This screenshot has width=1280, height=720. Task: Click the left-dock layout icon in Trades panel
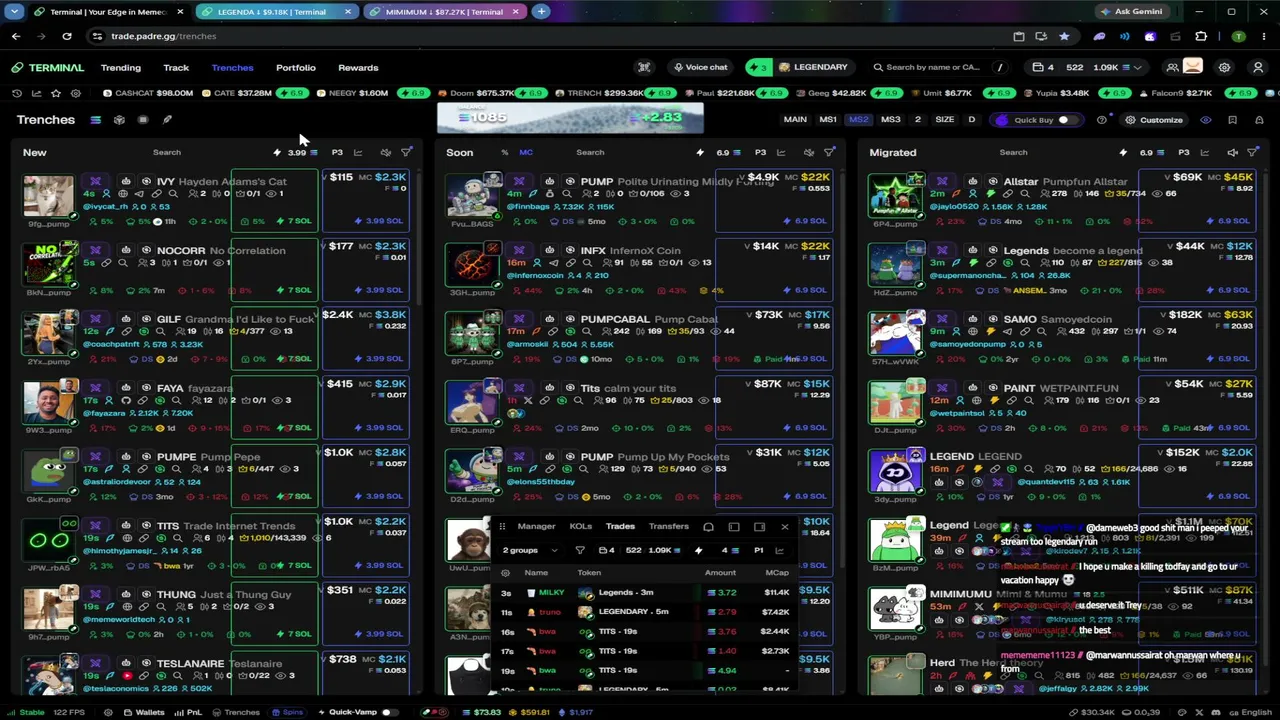734,527
